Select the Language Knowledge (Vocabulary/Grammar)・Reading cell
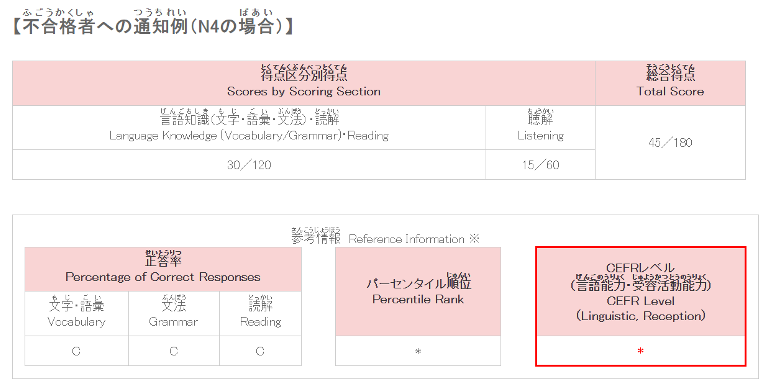 tap(249, 128)
